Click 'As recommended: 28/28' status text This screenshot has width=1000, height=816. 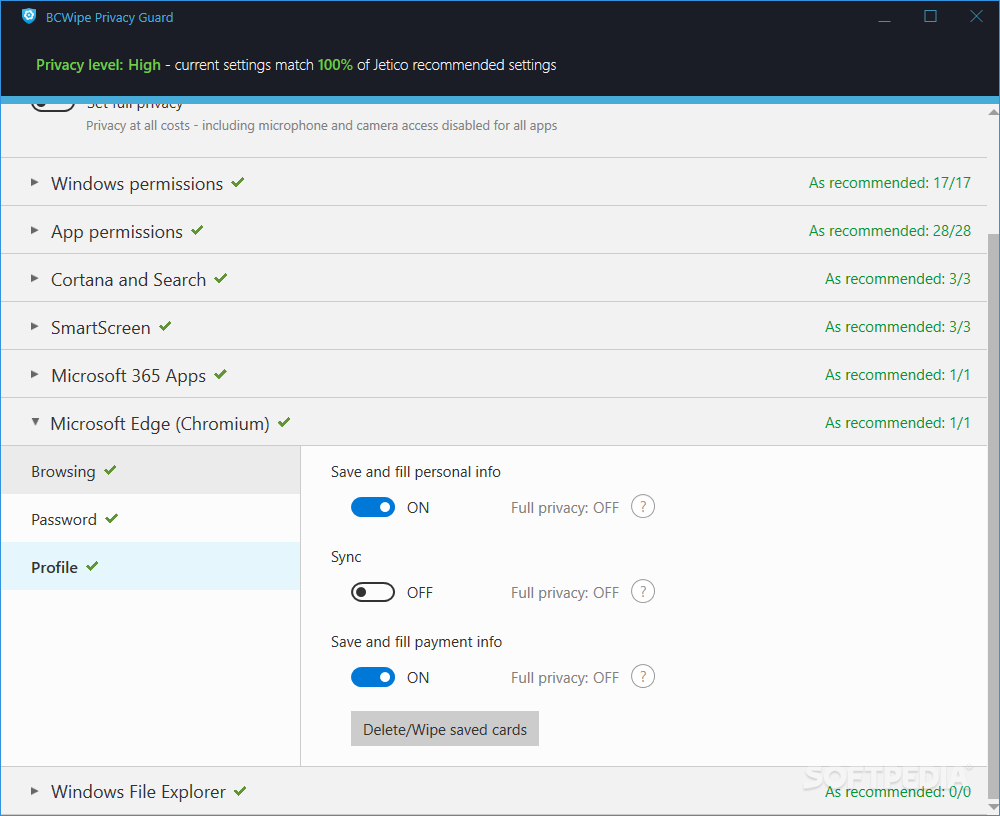[890, 231]
